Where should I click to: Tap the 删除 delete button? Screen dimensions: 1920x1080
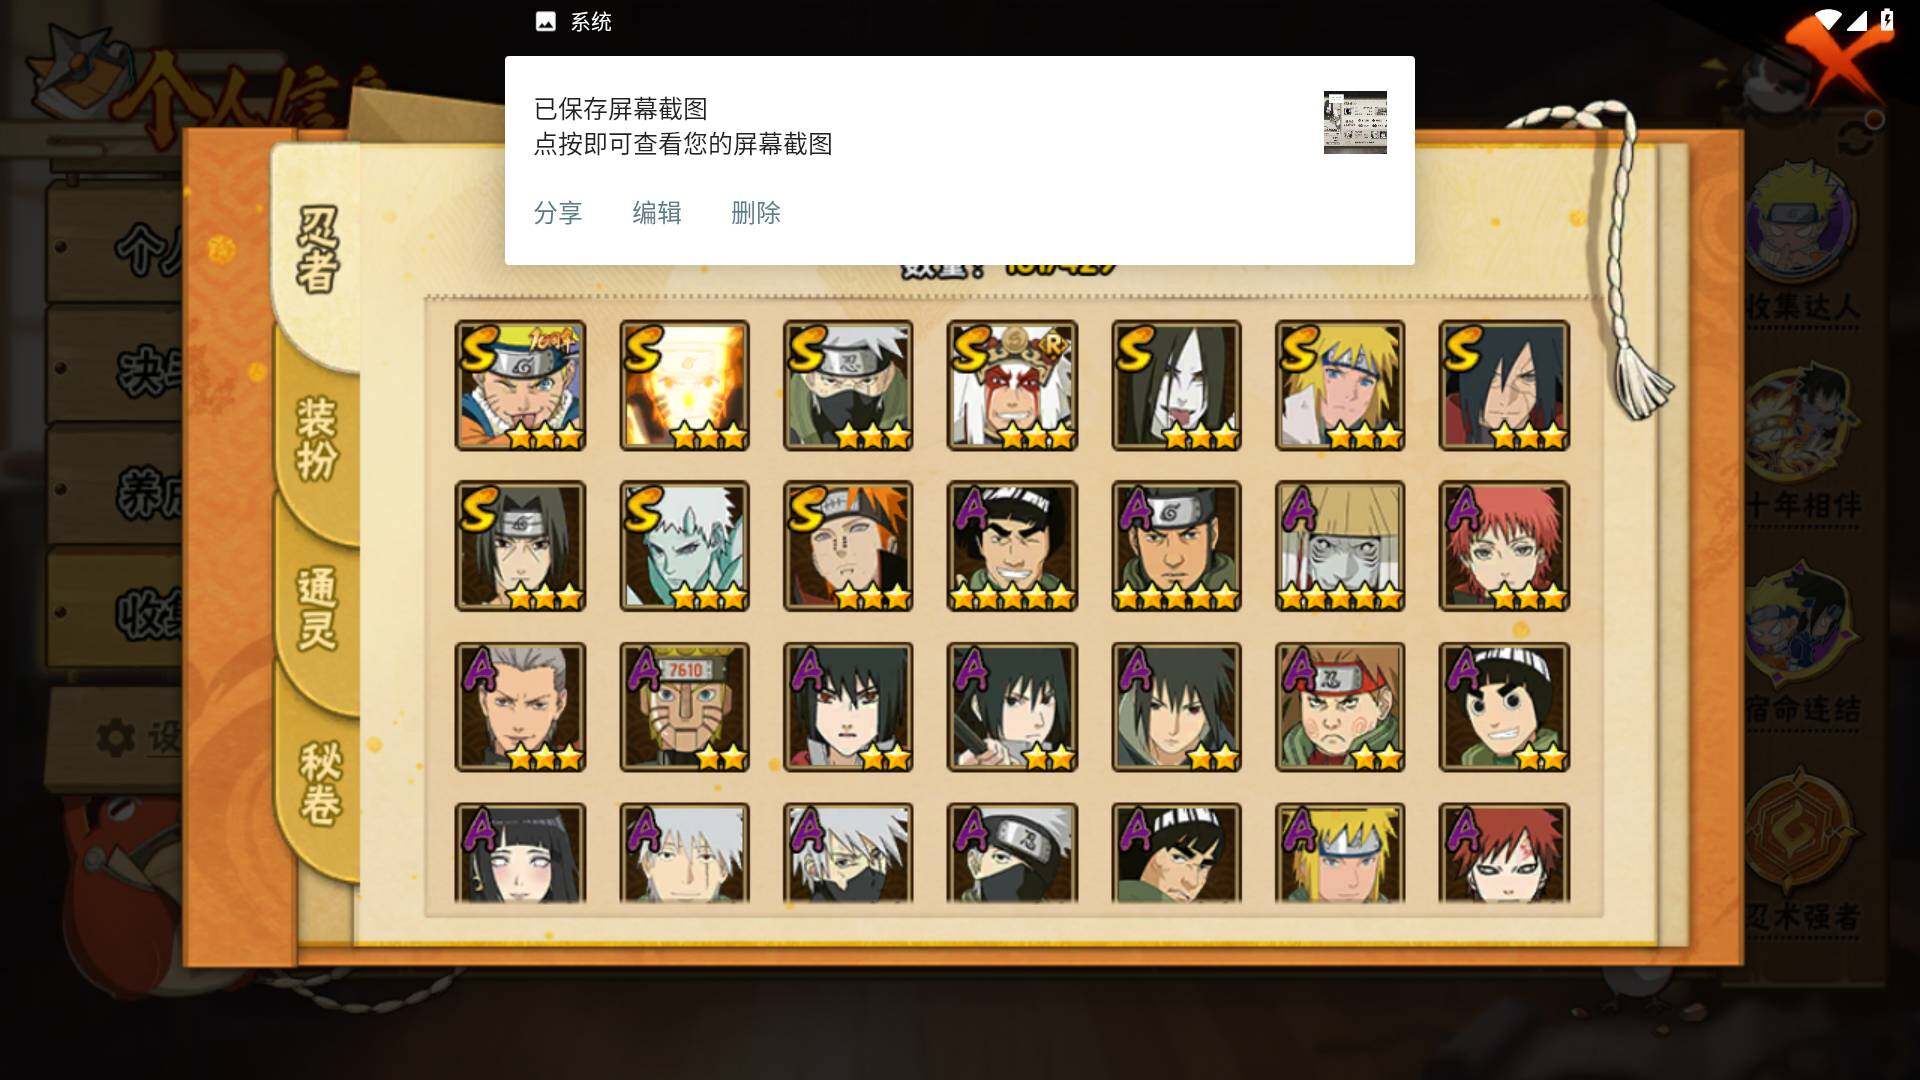pos(755,213)
